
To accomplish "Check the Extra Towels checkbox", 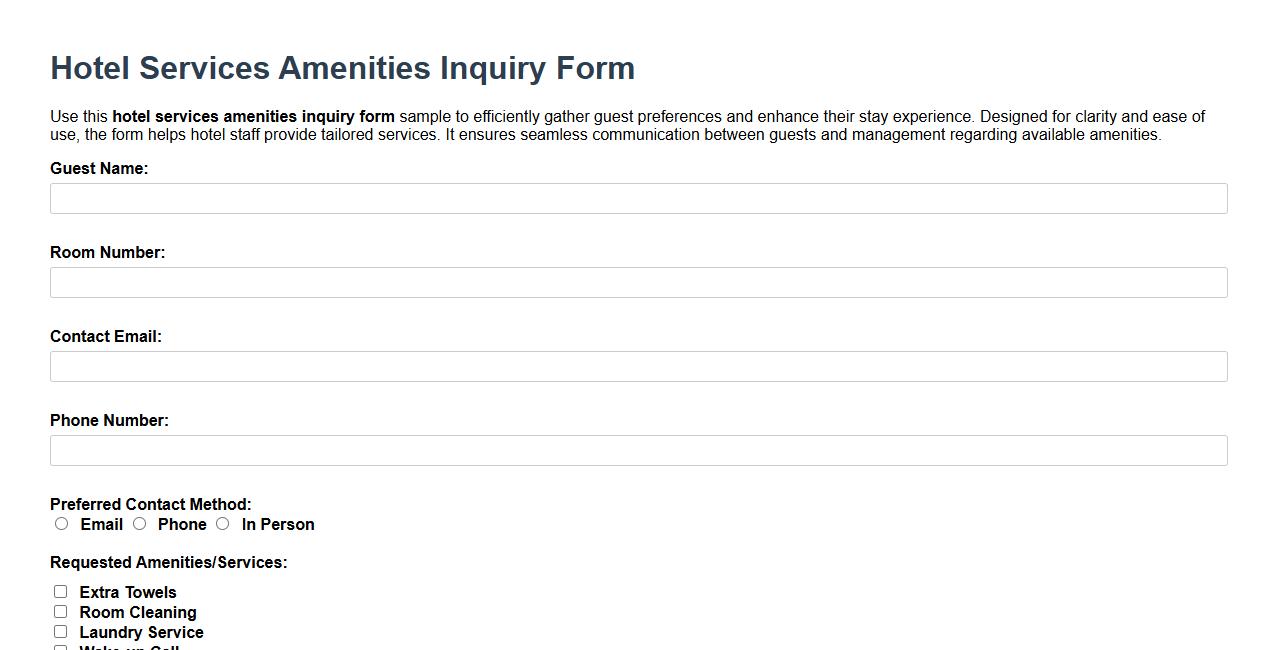I will (61, 591).
